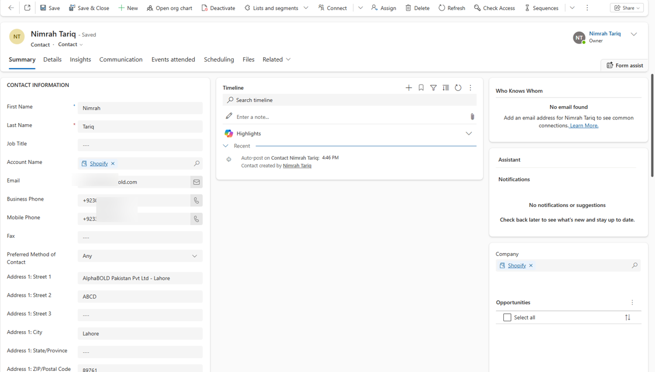Image resolution: width=655 pixels, height=372 pixels.
Task: Open the timeline filter icon
Action: [x=433, y=87]
